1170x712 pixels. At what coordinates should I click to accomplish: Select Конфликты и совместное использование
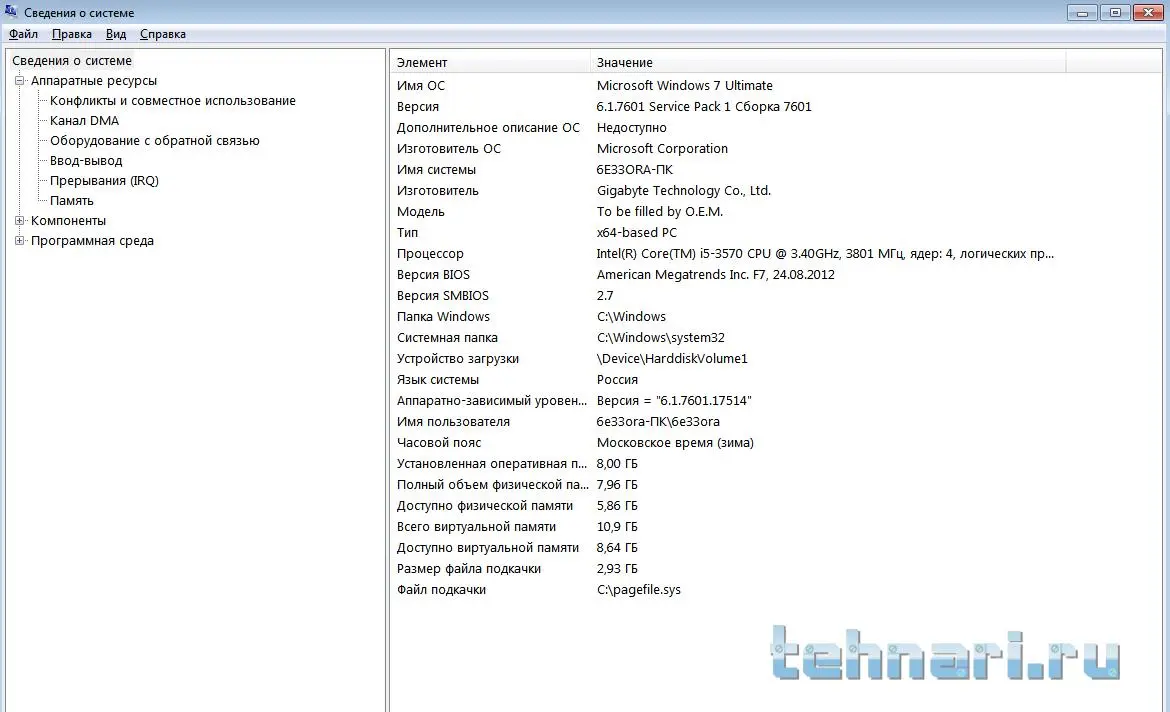tap(172, 101)
